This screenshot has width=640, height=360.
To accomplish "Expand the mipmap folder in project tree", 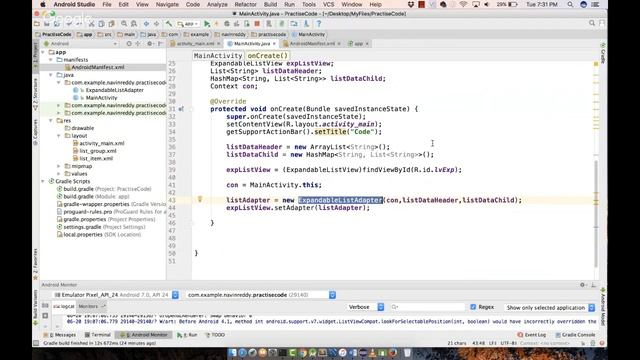I will point(59,166).
